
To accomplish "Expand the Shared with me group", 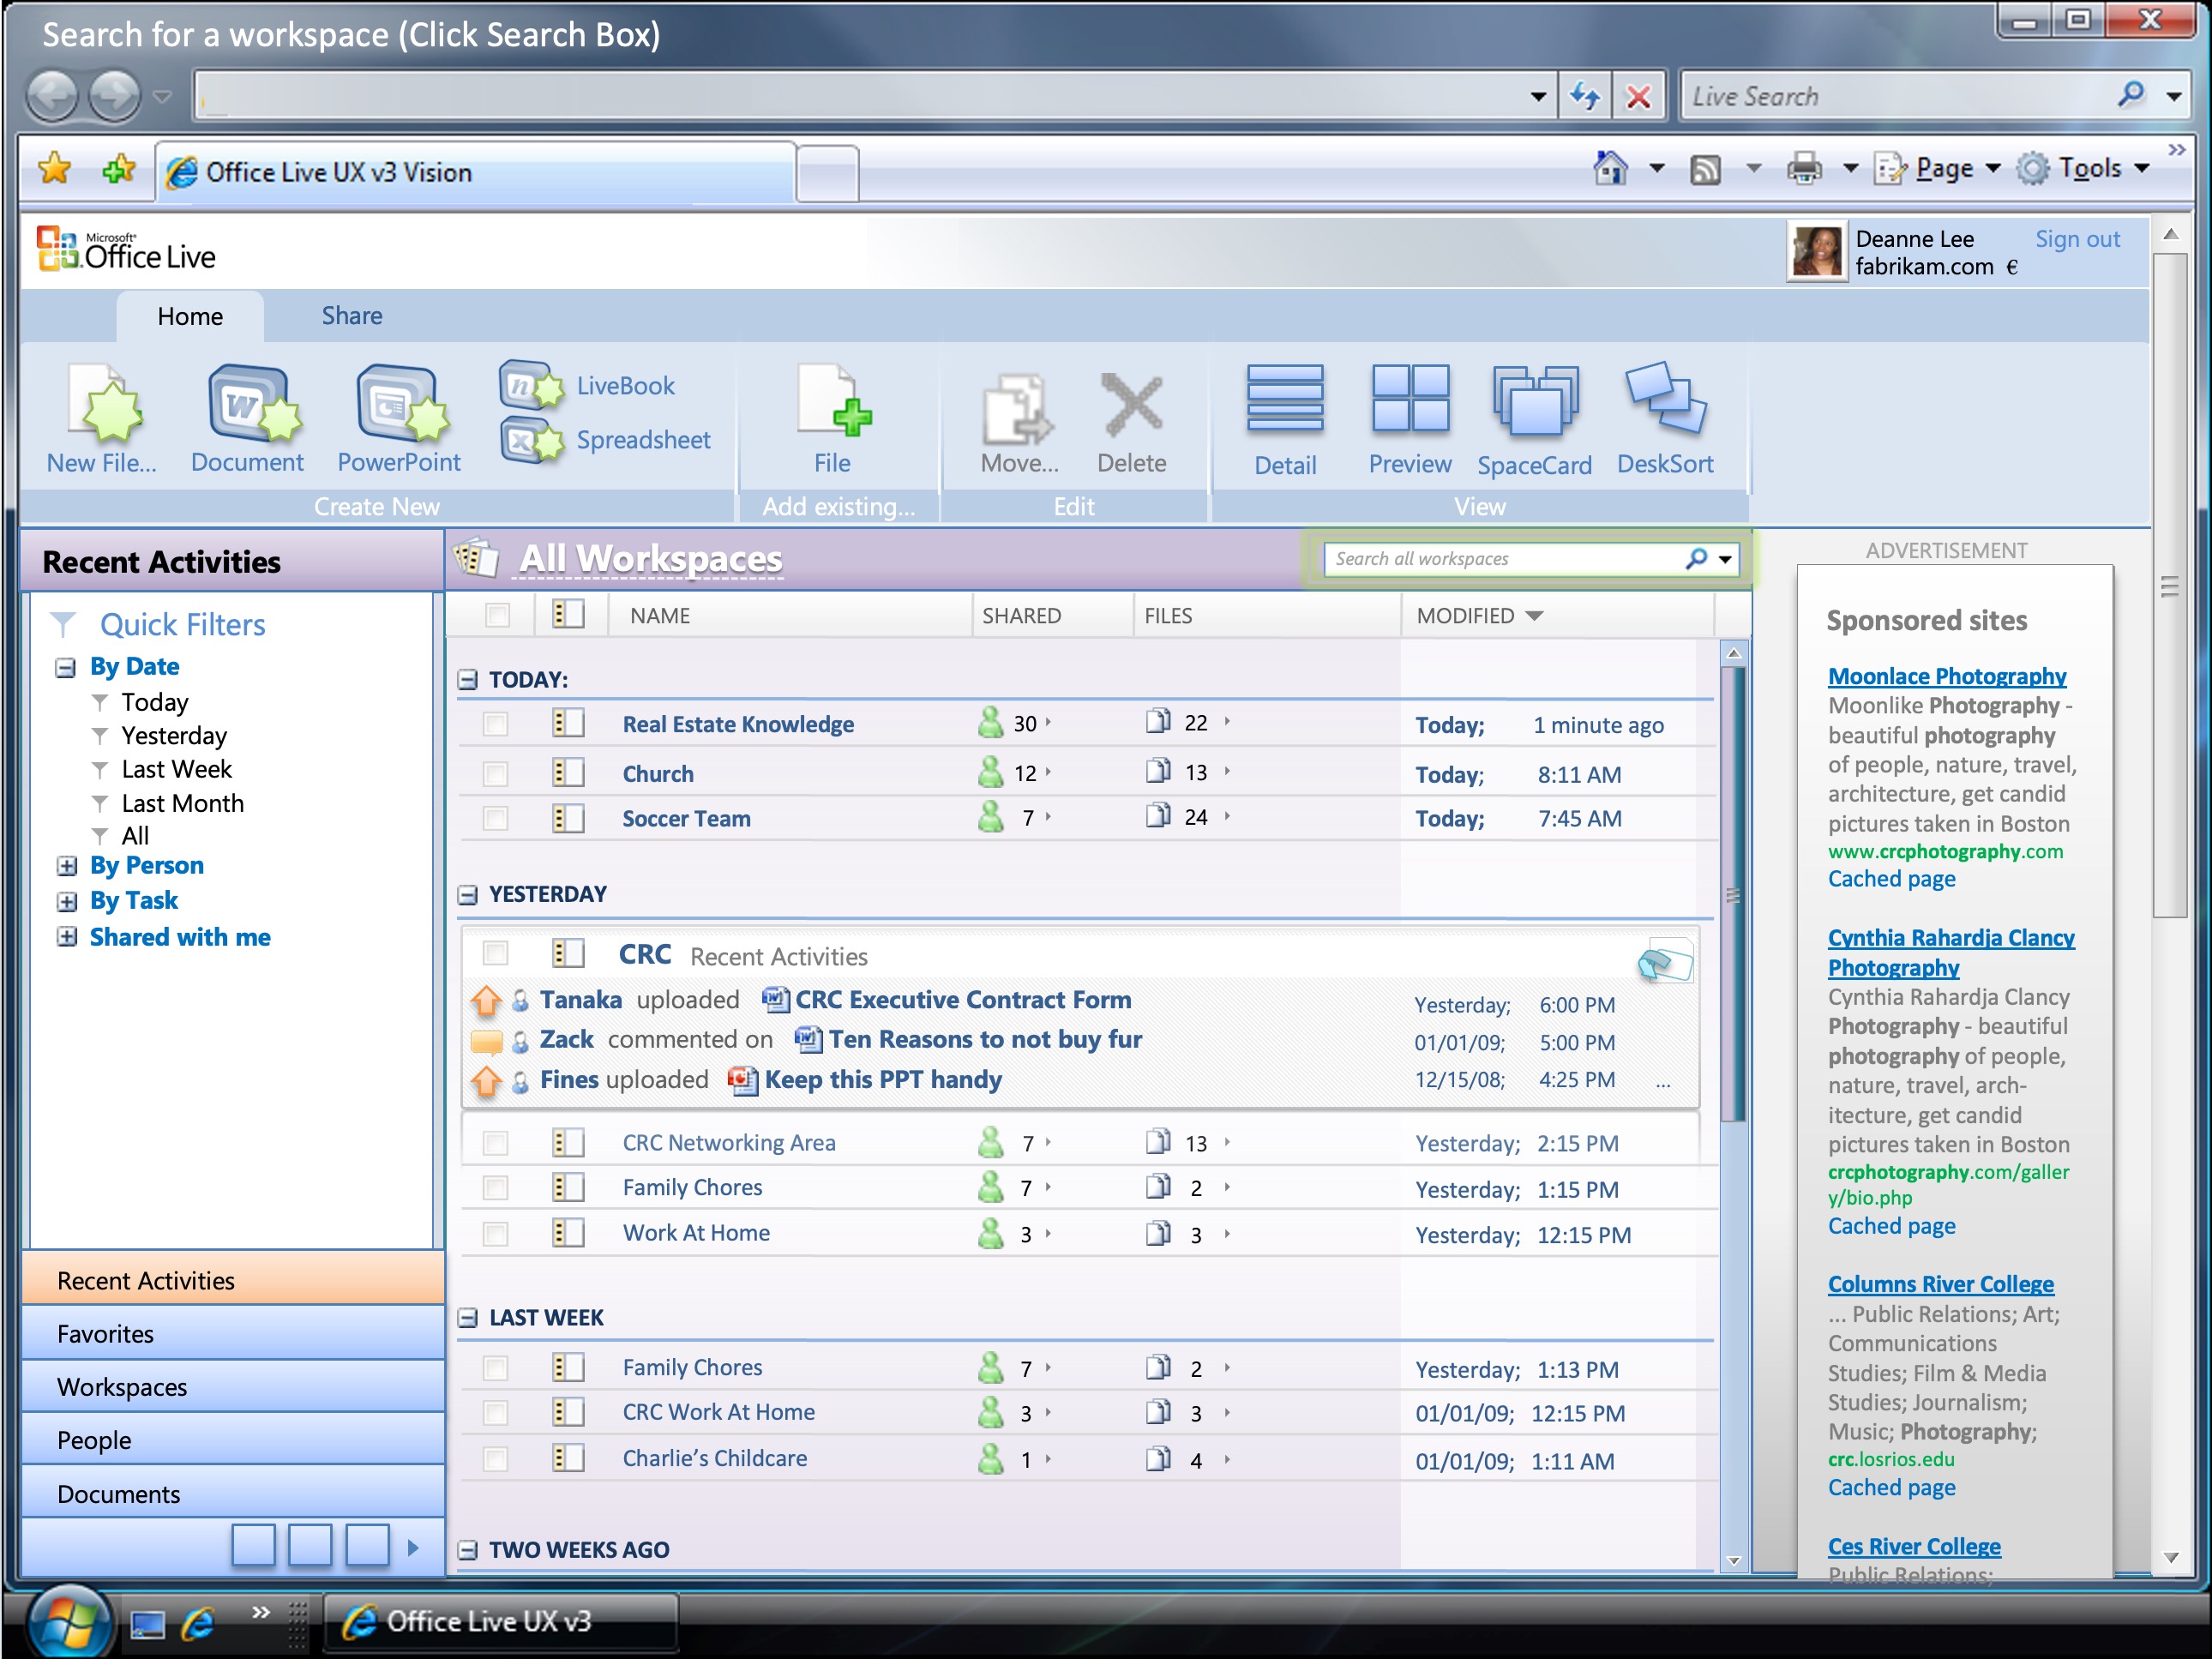I will [66, 937].
